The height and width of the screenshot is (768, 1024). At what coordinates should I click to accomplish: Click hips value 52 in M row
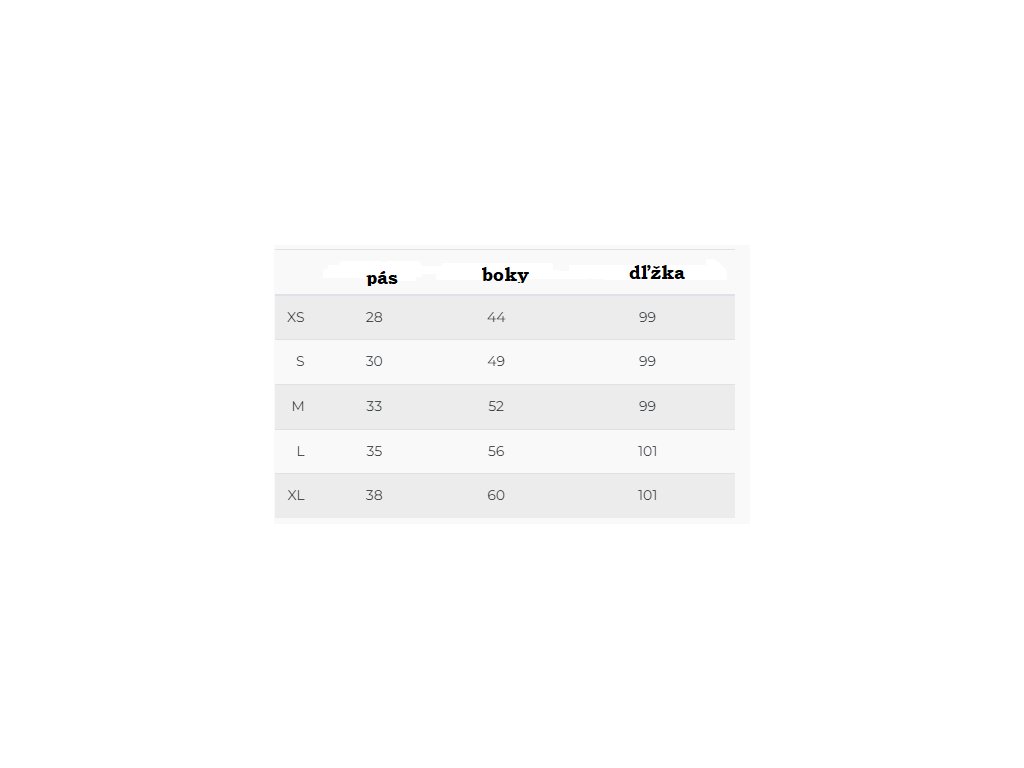tap(496, 407)
